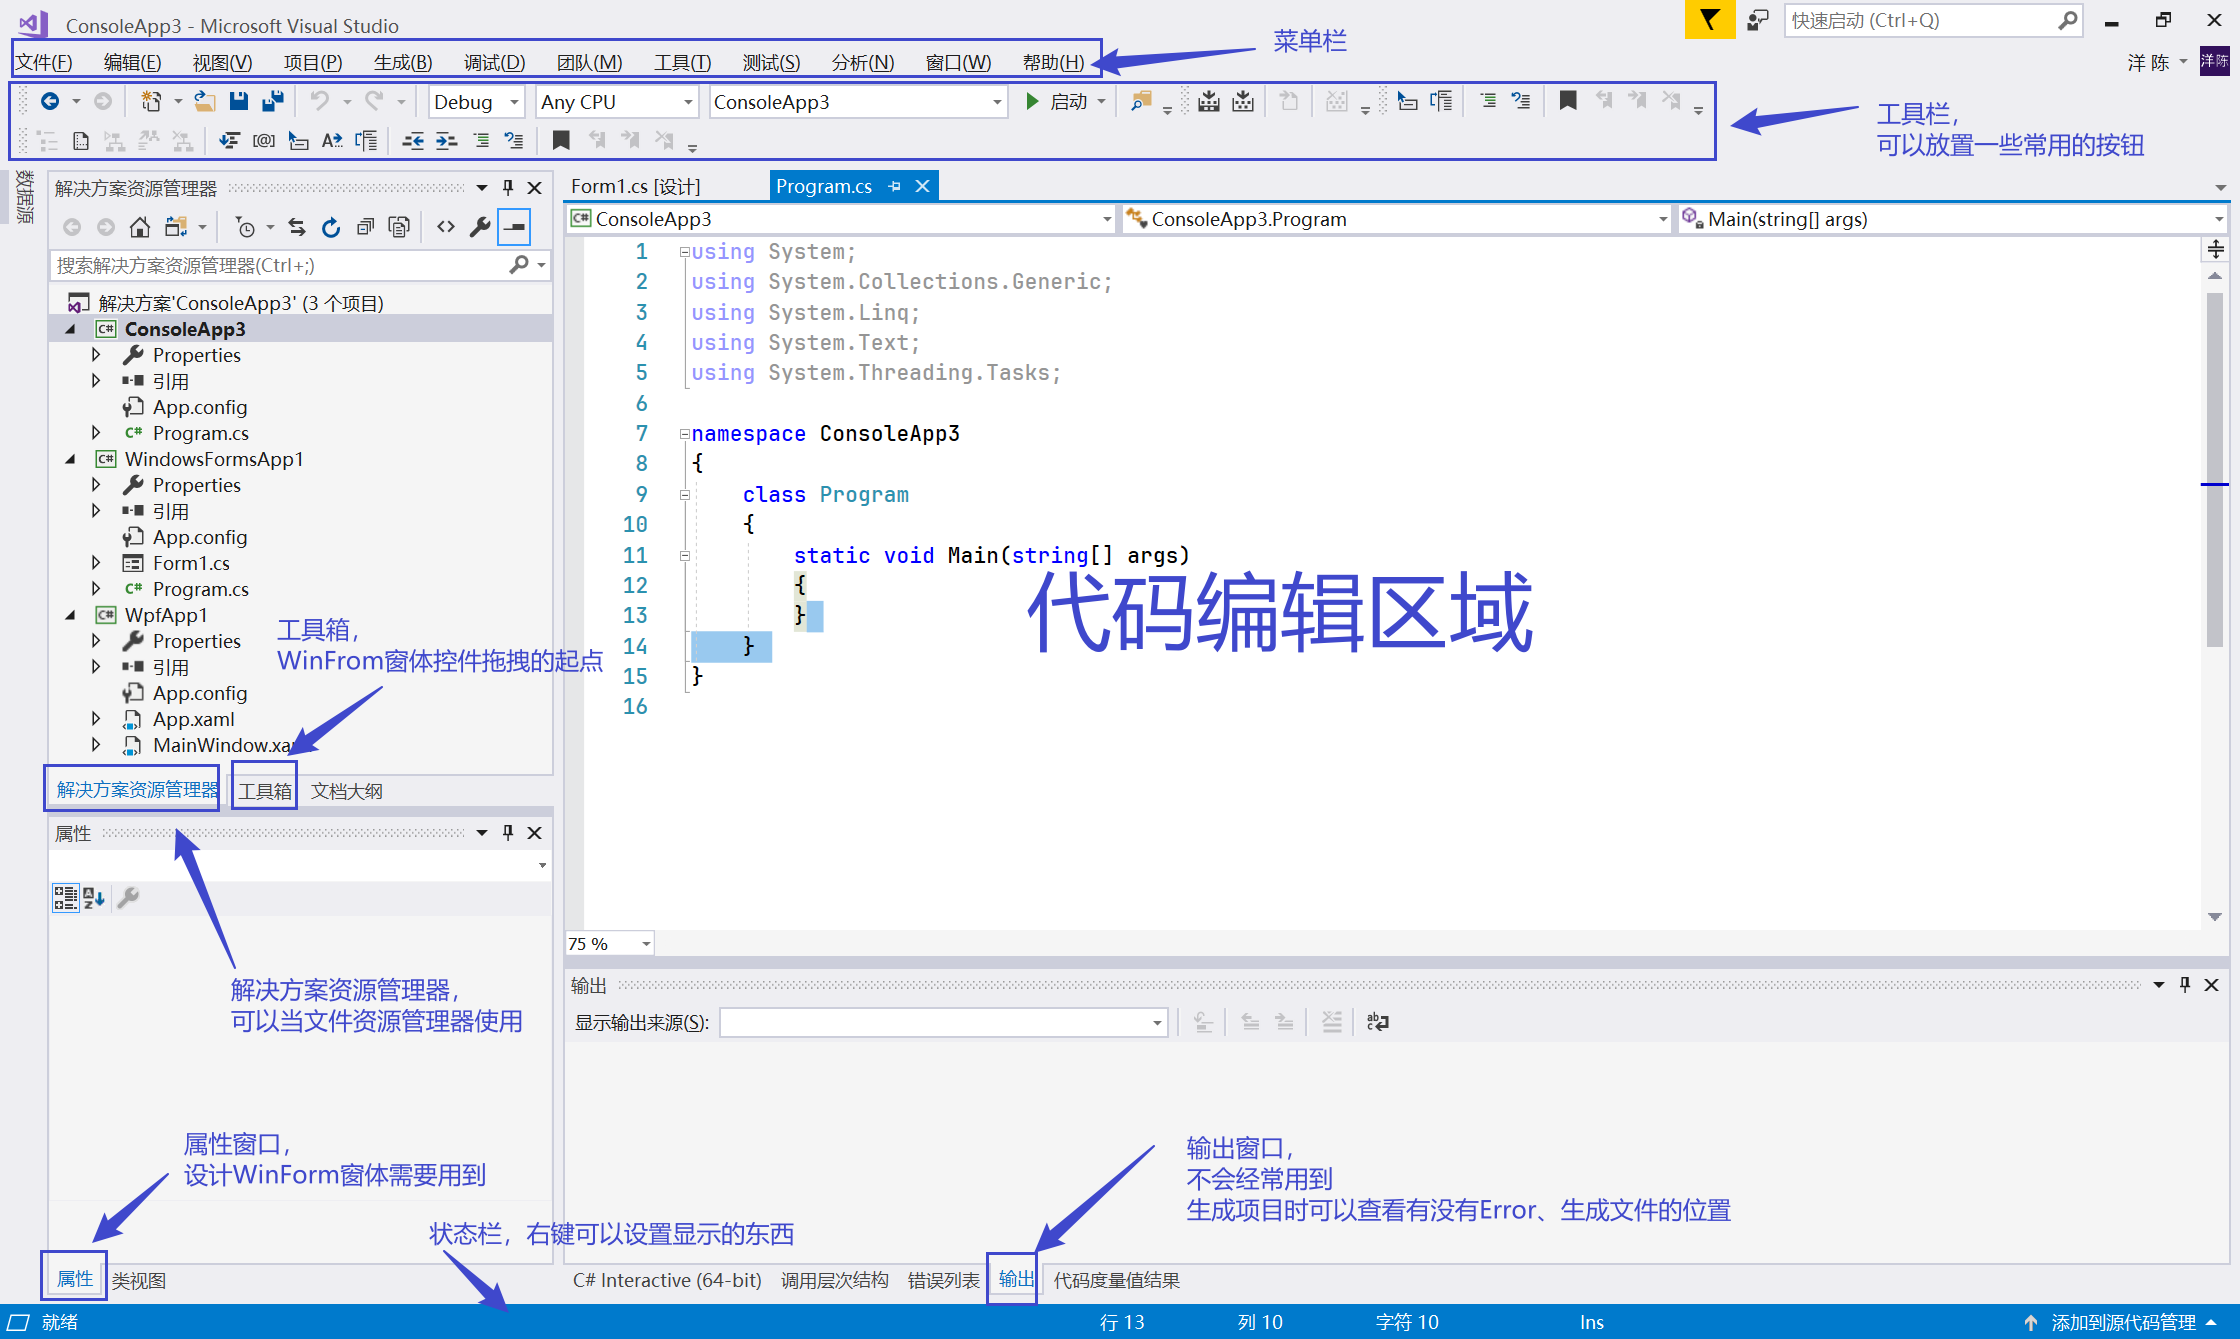Click 错误列表 in the bottom panel bar
The width and height of the screenshot is (2240, 1339).
pos(941,1280)
